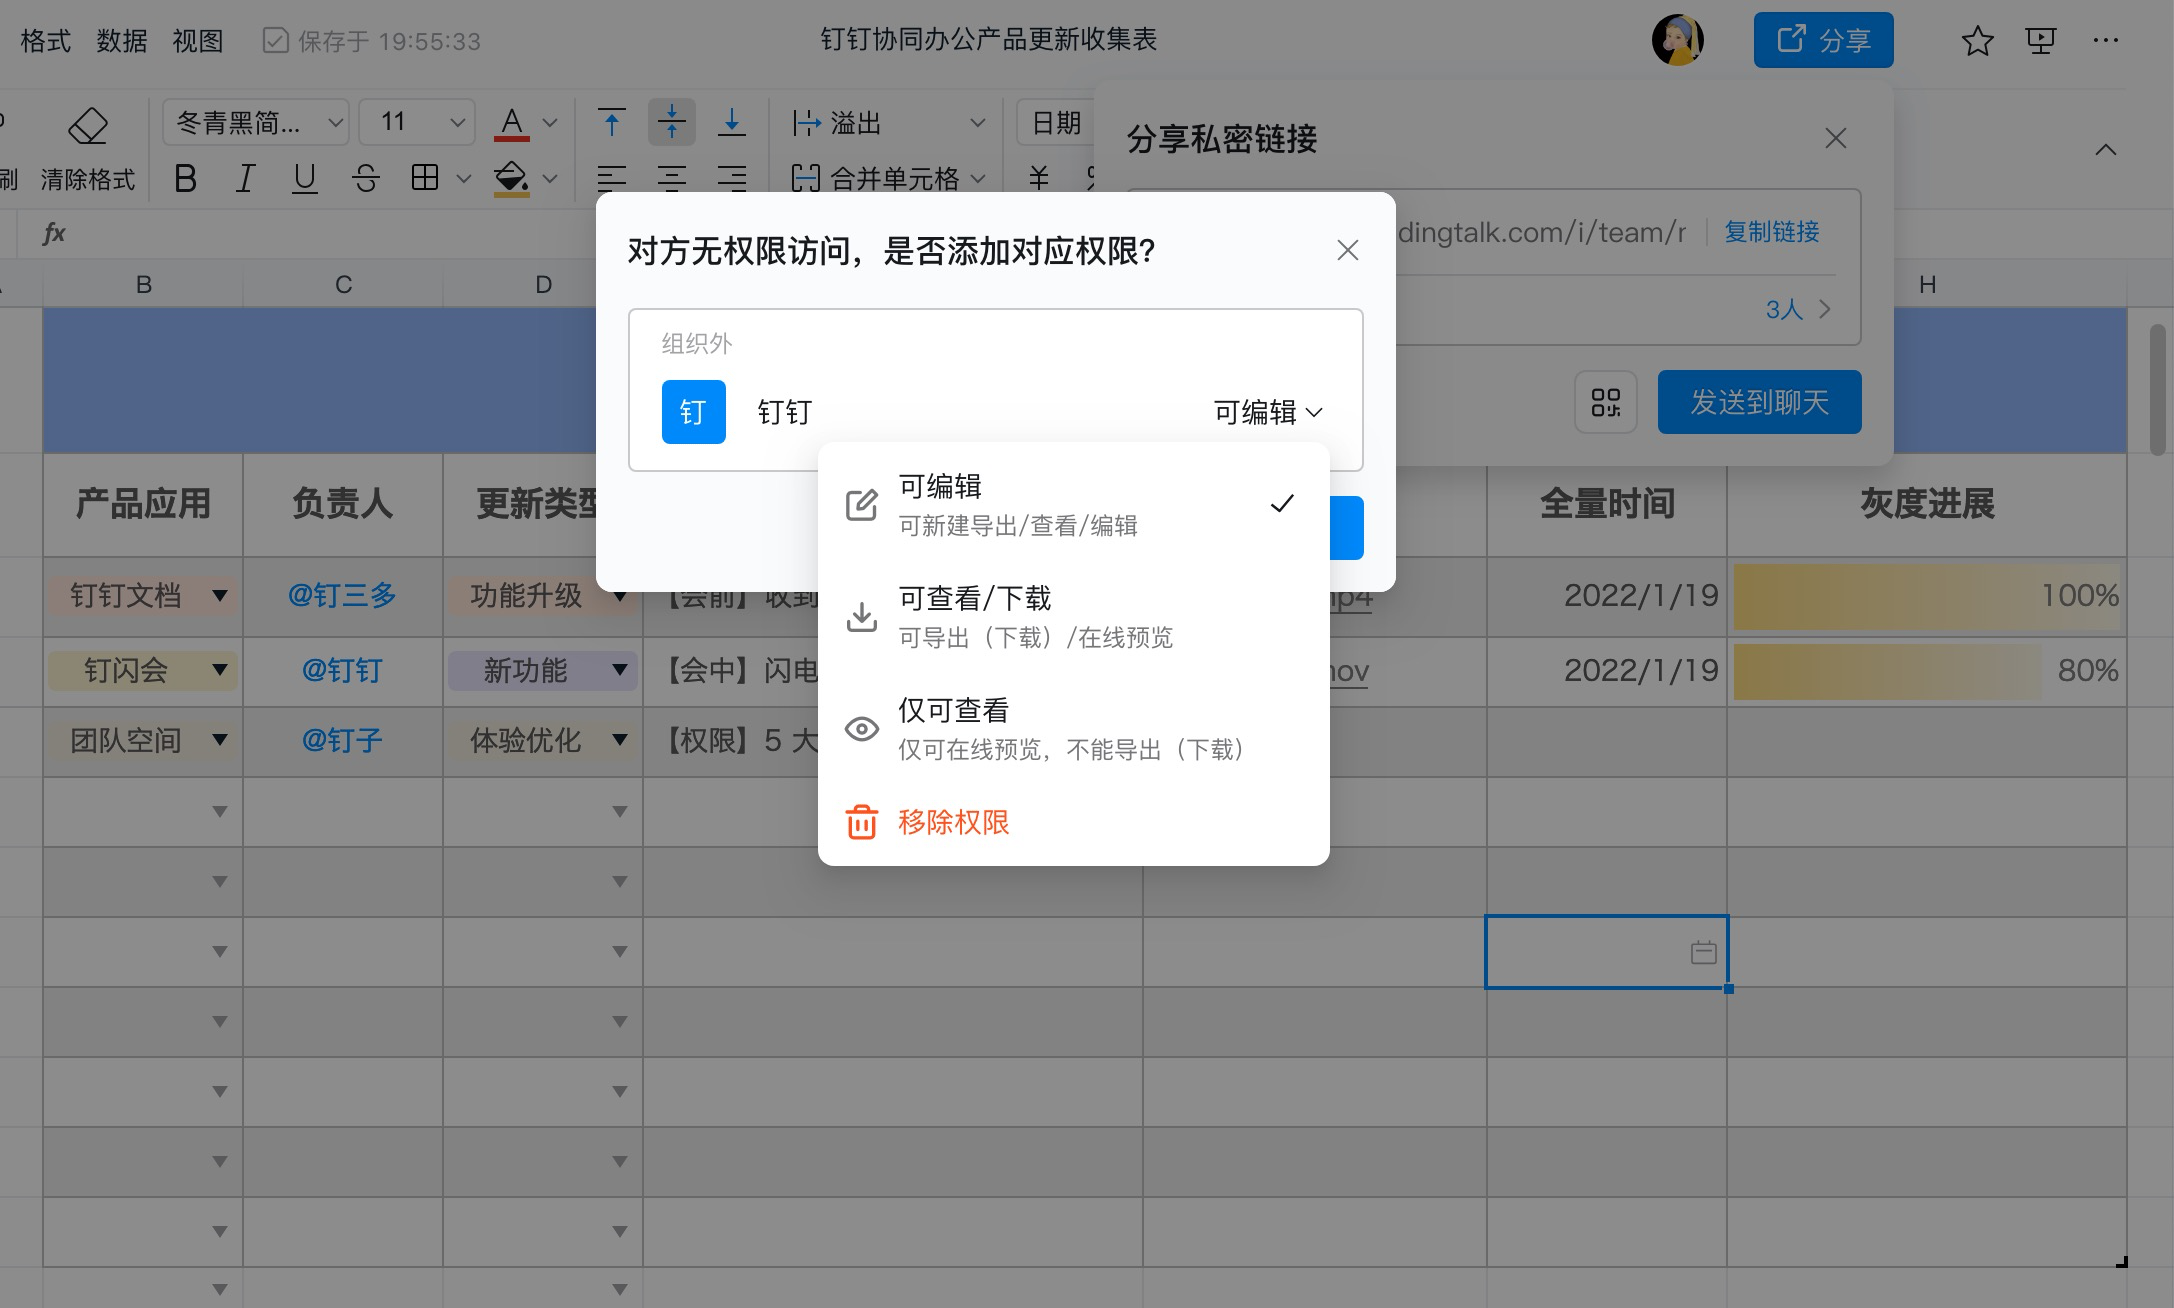Click the 合并单元格 merge cells icon
Screen dimensions: 2174x1308
(807, 179)
